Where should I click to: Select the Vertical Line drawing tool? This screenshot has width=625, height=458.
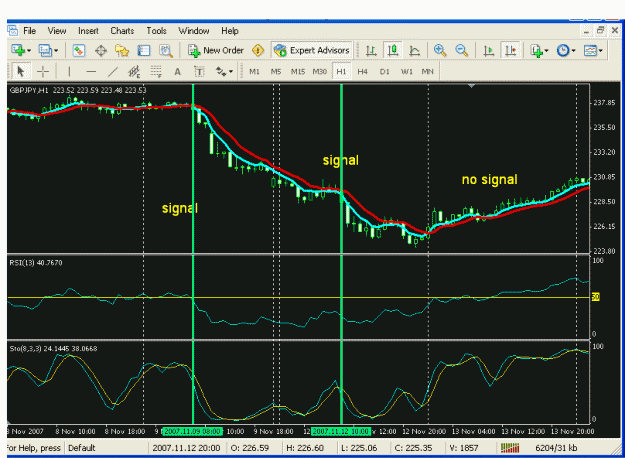click(69, 72)
